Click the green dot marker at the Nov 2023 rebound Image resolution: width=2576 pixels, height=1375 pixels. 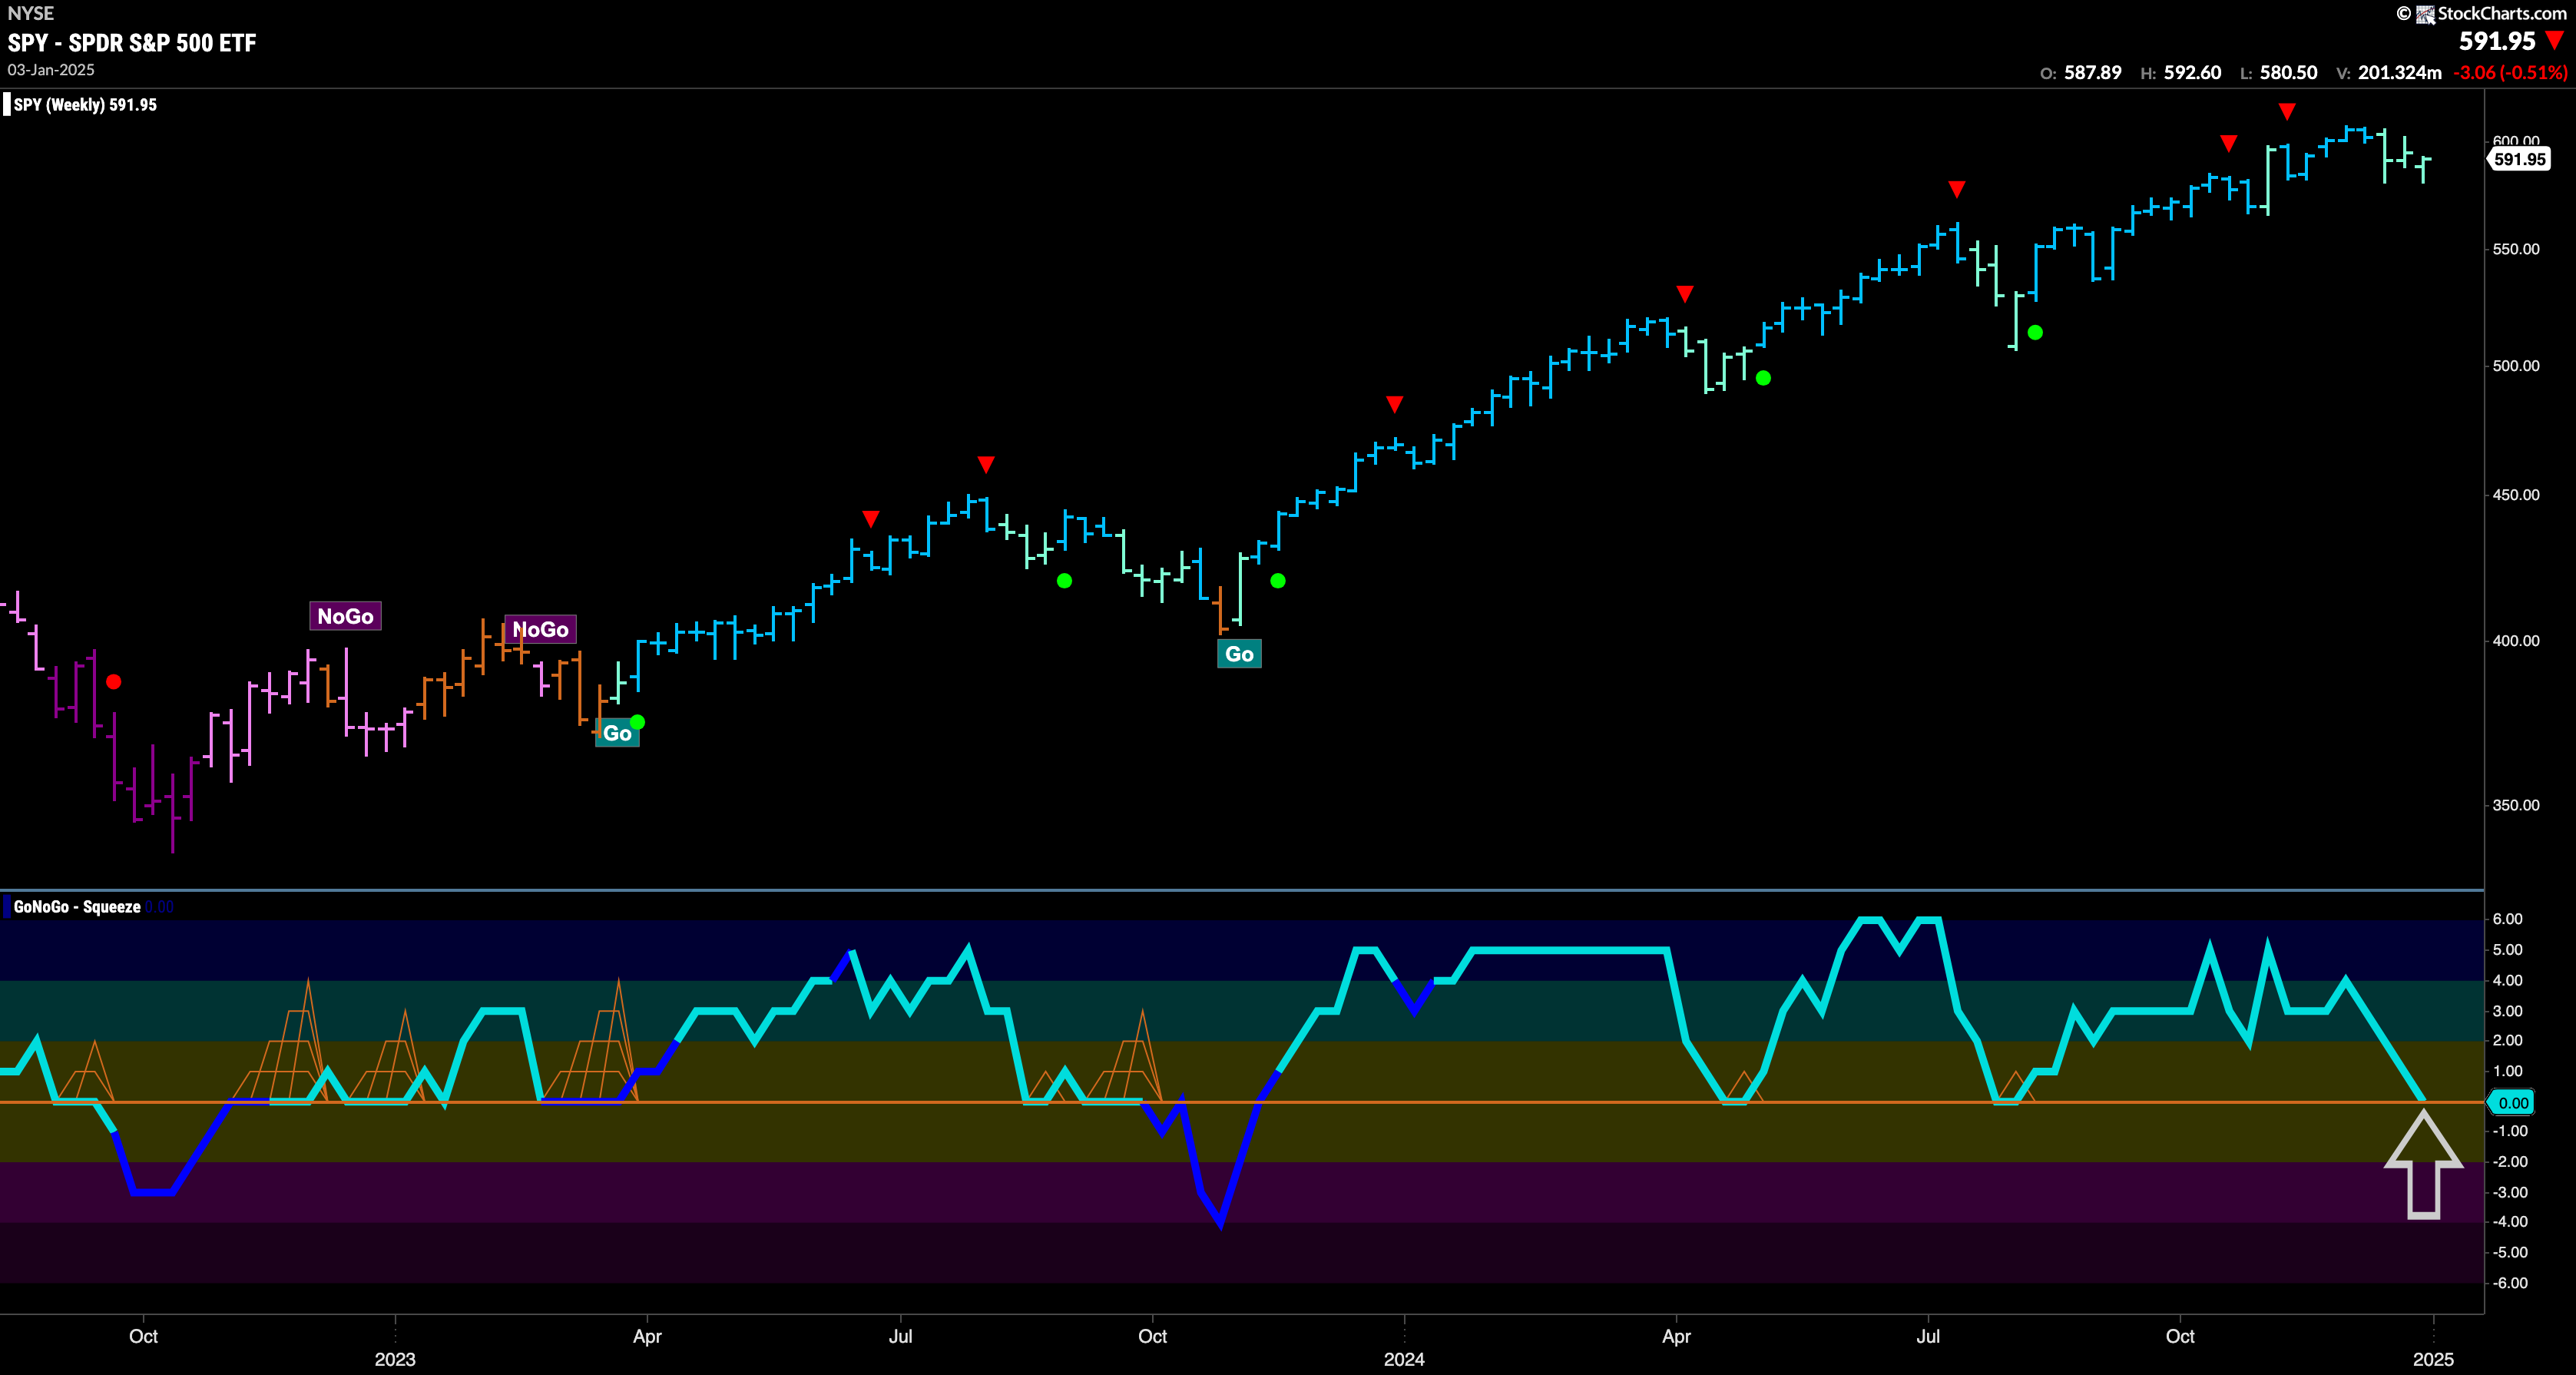pos(1278,581)
